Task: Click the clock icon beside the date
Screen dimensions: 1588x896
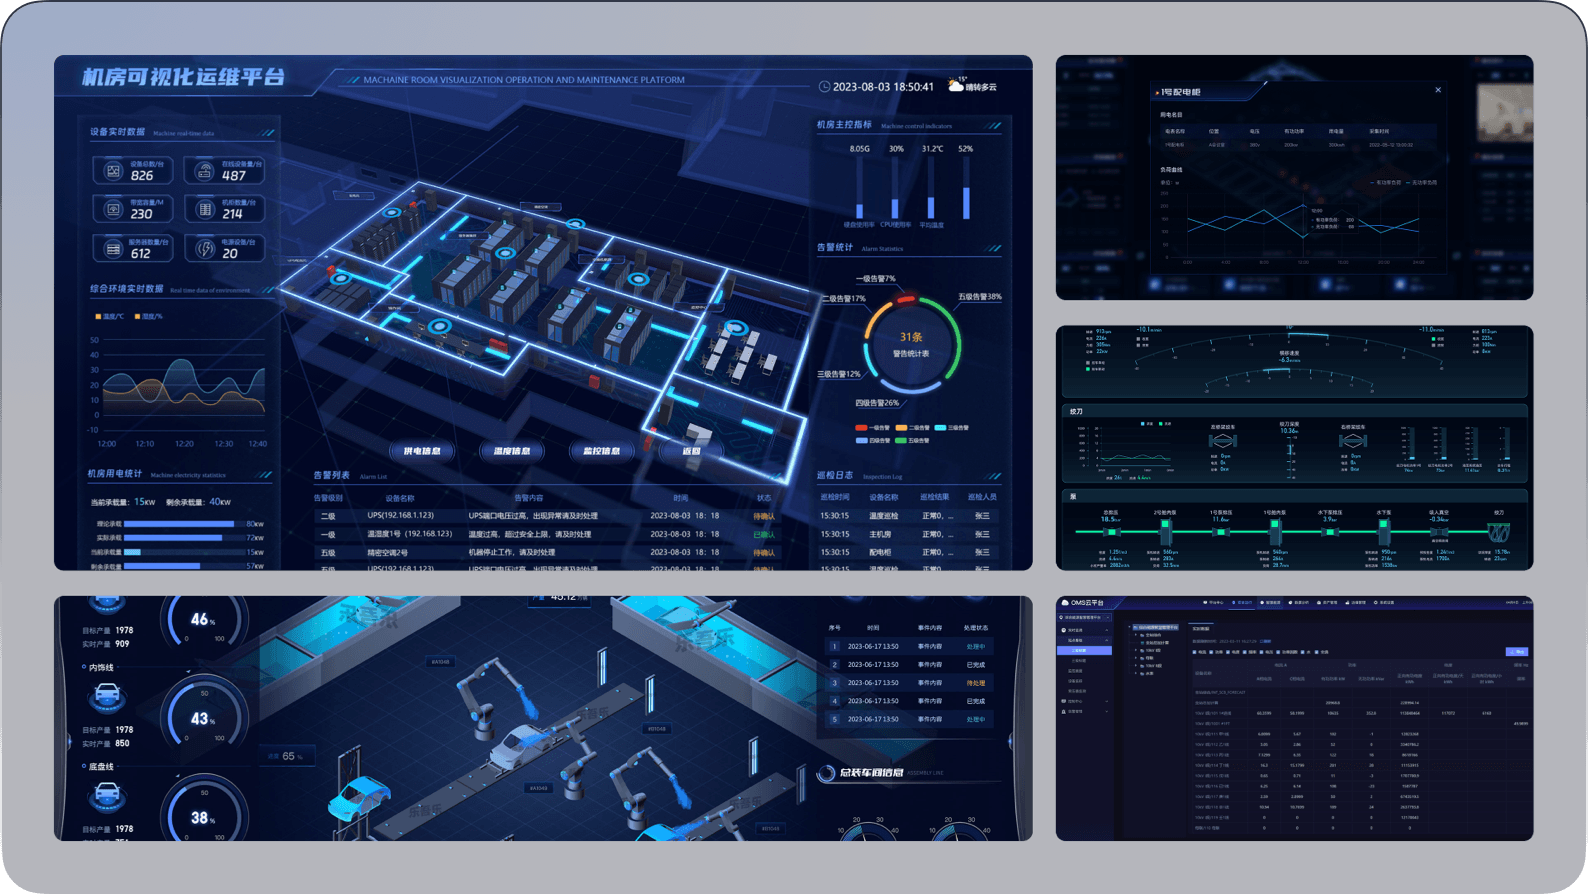Action: 825,87
